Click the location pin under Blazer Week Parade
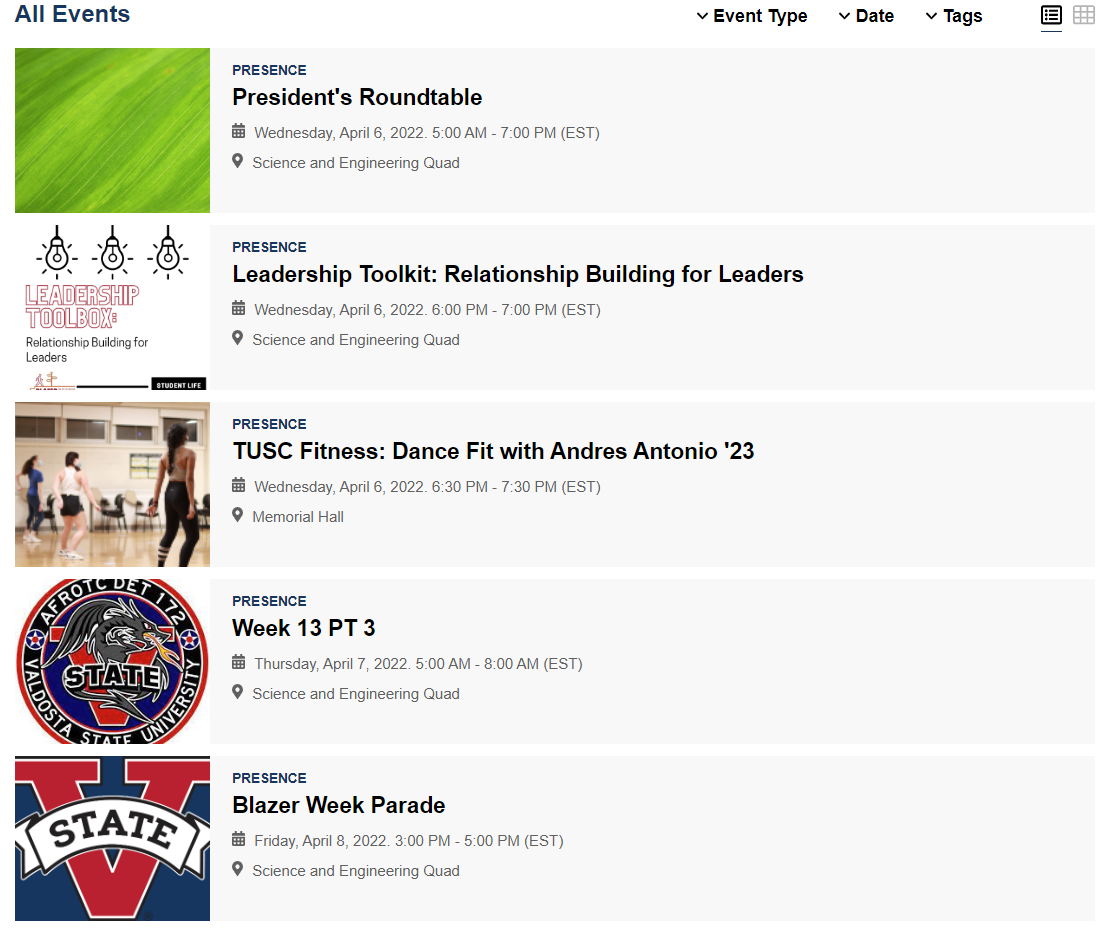This screenshot has height=930, width=1113. tap(238, 870)
